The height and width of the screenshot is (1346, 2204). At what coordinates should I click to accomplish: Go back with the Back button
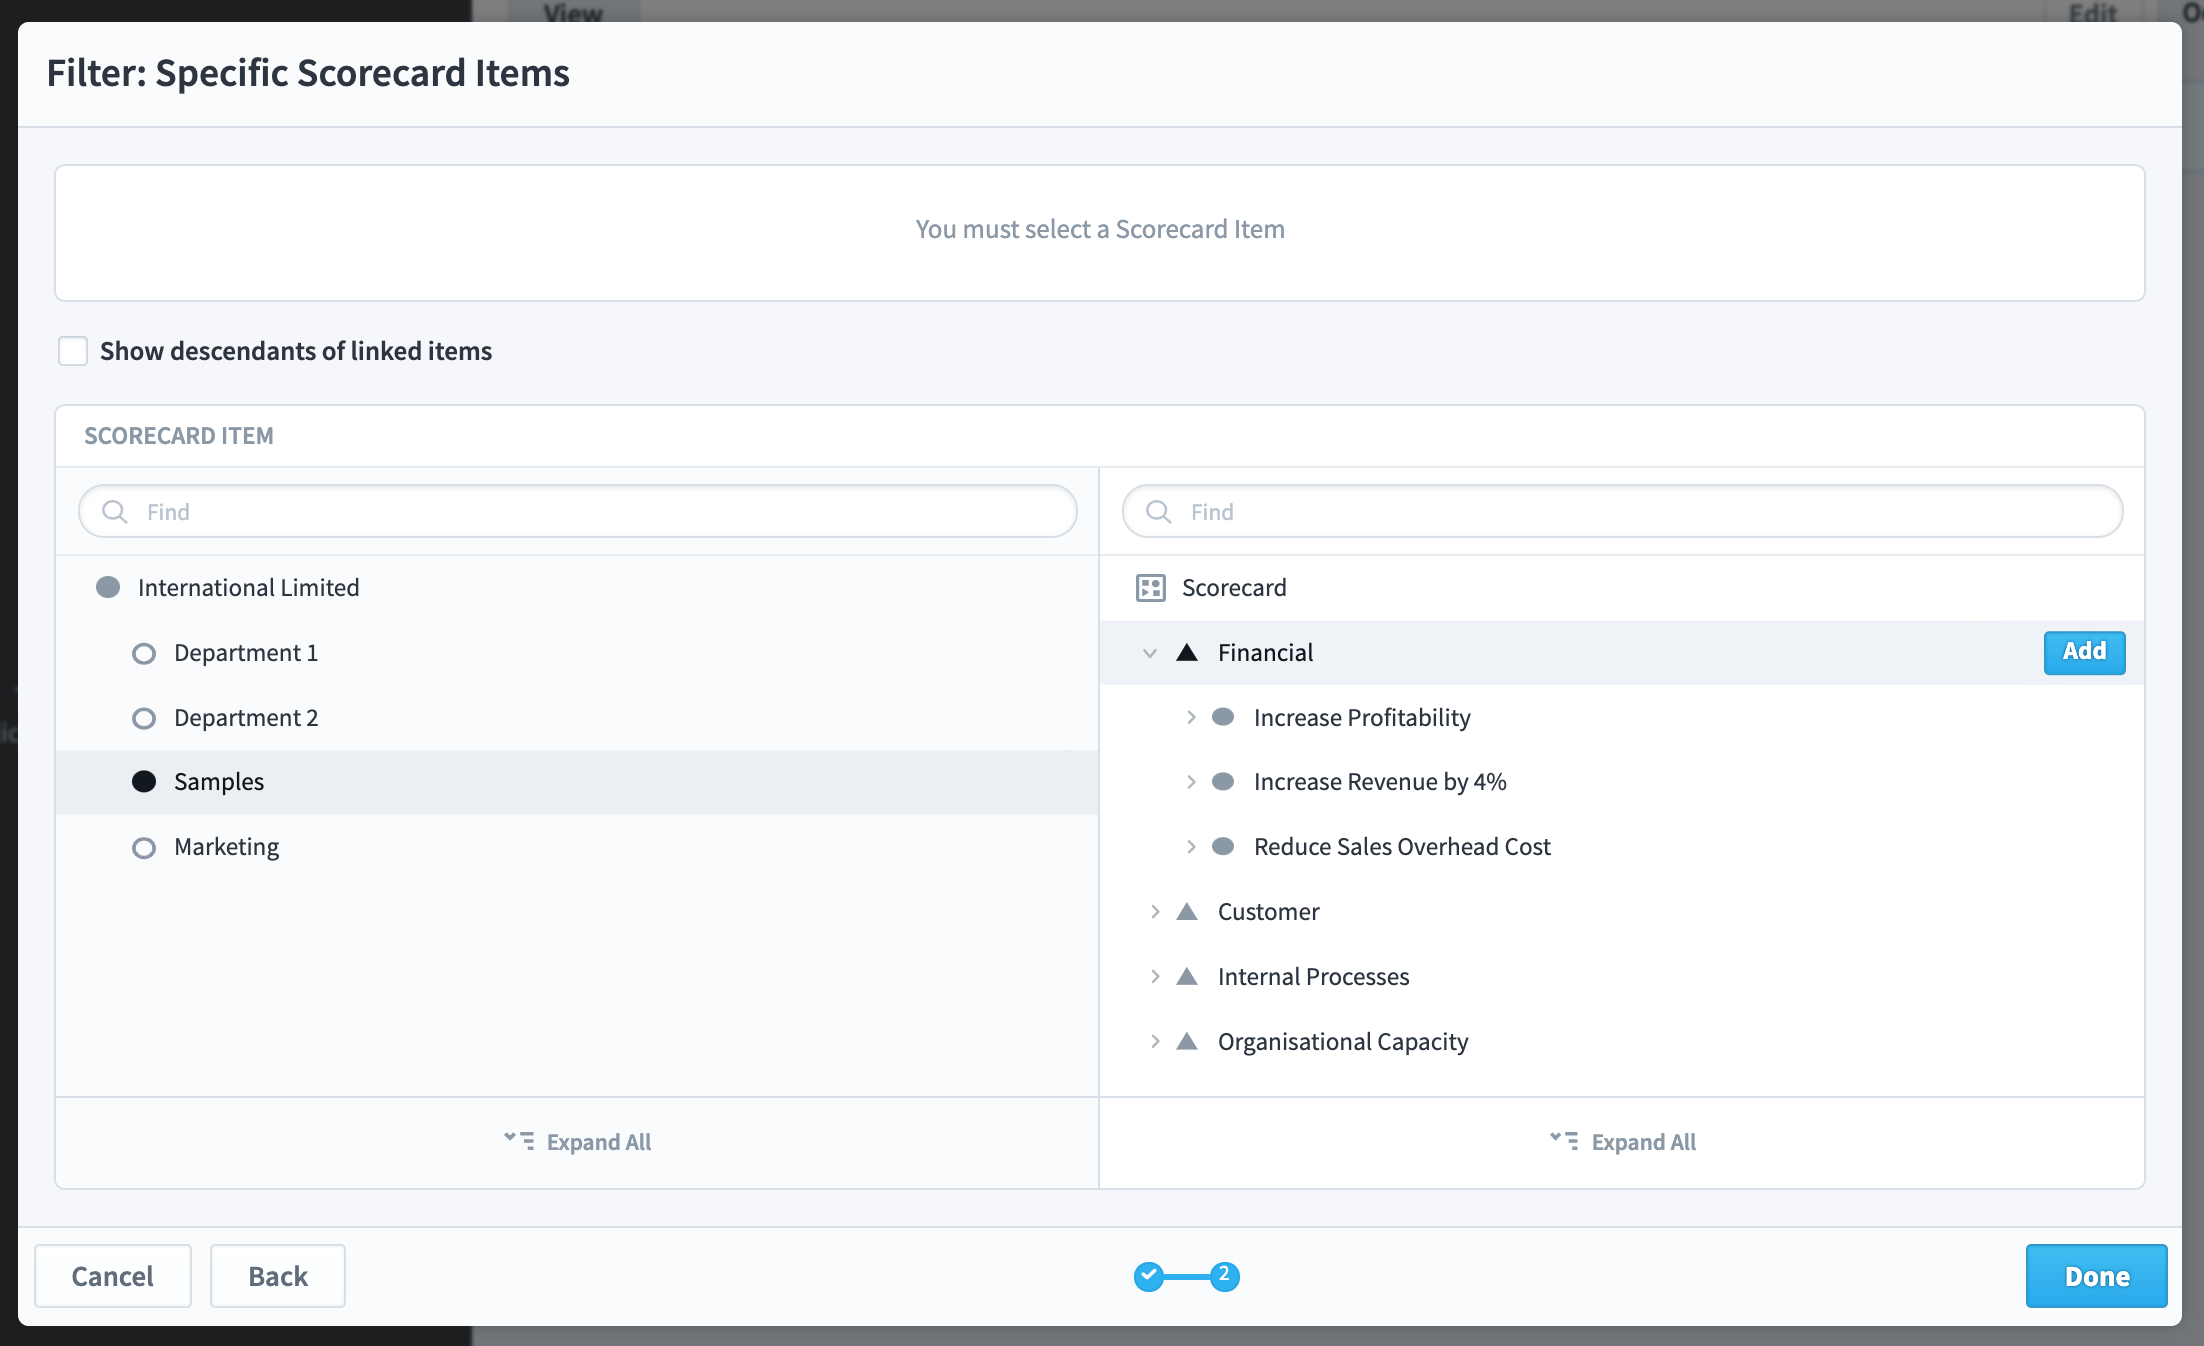(278, 1276)
